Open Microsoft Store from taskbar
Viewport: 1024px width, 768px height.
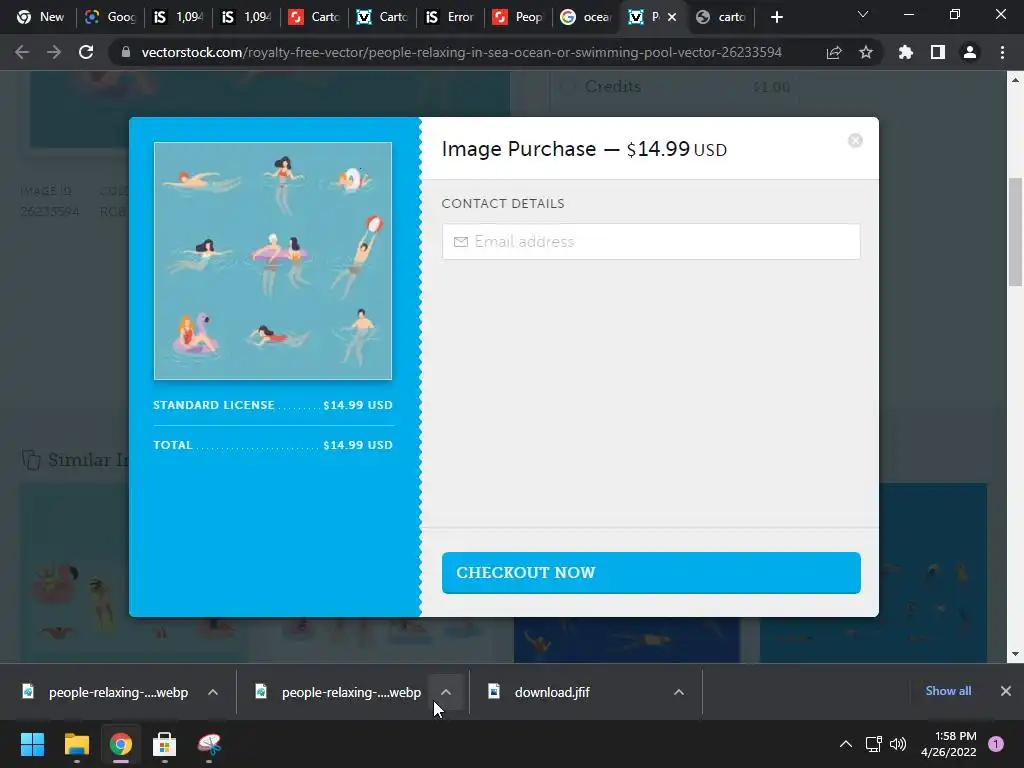coord(165,744)
